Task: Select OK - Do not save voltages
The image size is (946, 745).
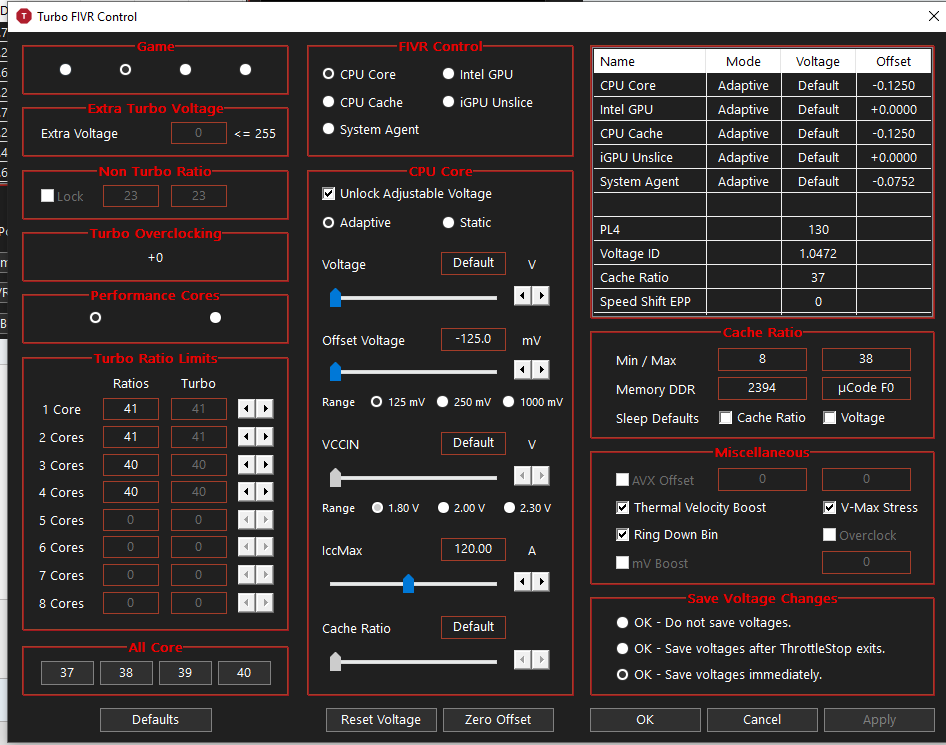Action: click(703, 623)
